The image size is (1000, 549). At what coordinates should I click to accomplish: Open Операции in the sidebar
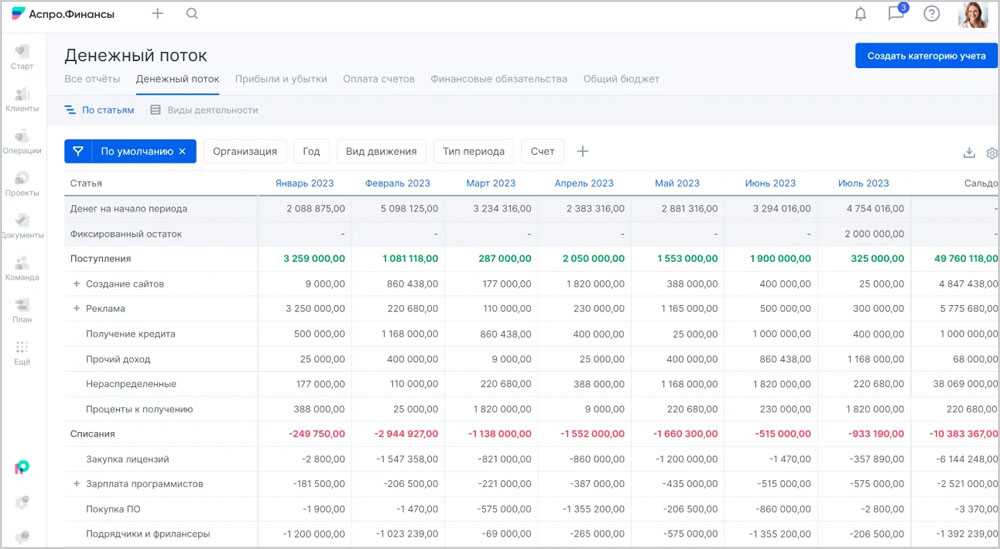[x=21, y=142]
